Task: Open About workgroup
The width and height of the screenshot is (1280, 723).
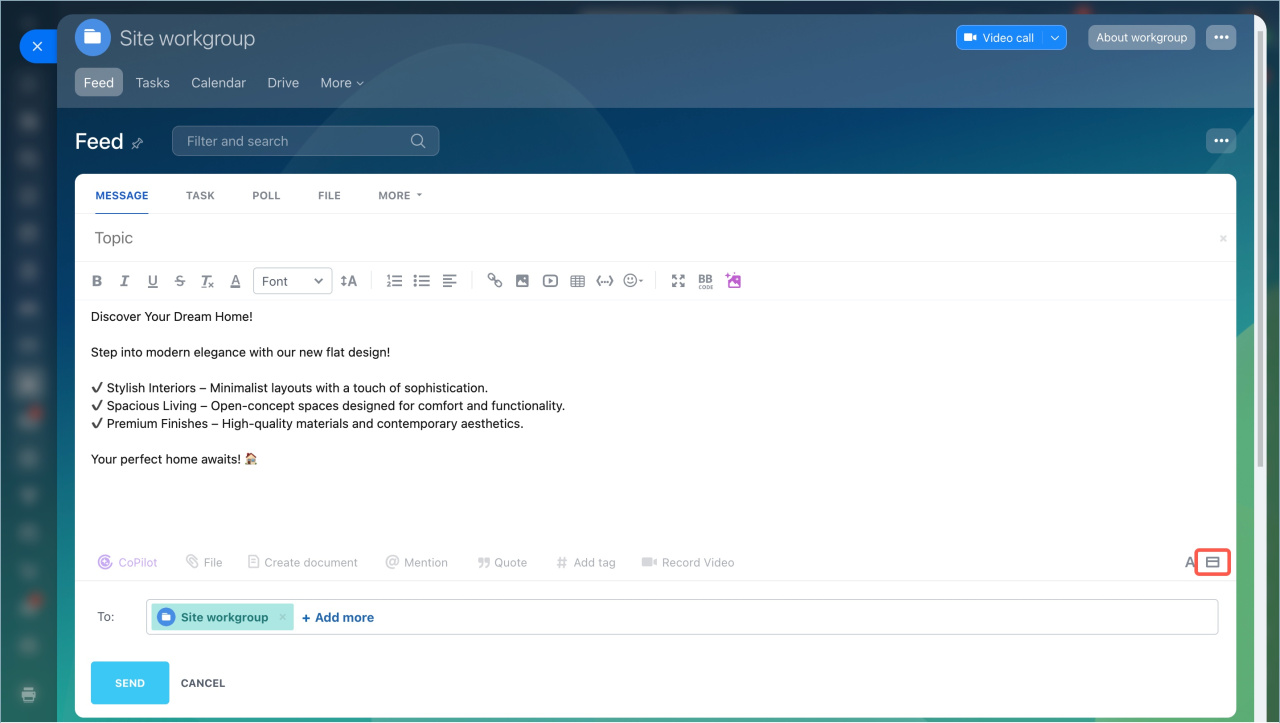Action: coord(1141,37)
